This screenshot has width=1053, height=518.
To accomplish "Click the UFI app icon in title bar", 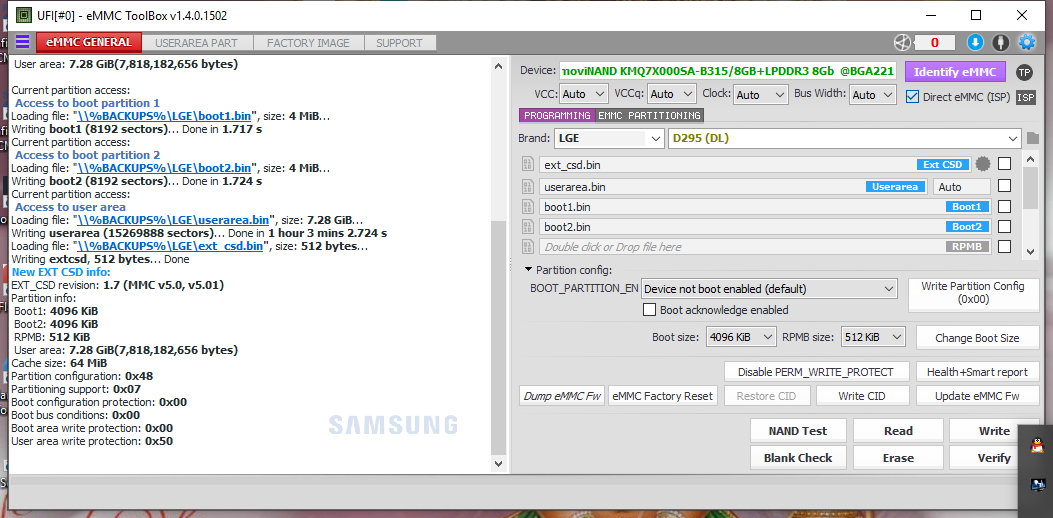I will pyautogui.click(x=23, y=14).
